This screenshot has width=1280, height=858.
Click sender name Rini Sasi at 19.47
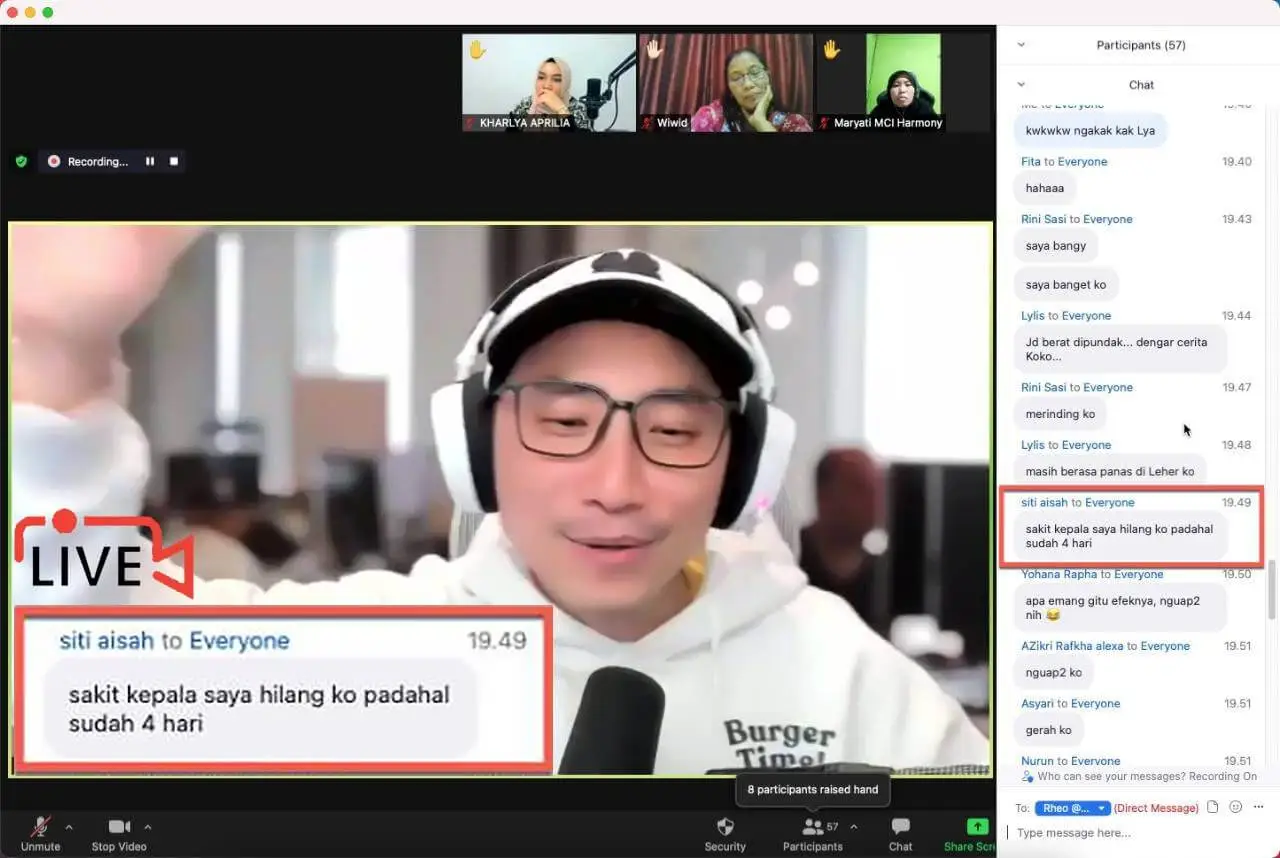(x=1044, y=387)
